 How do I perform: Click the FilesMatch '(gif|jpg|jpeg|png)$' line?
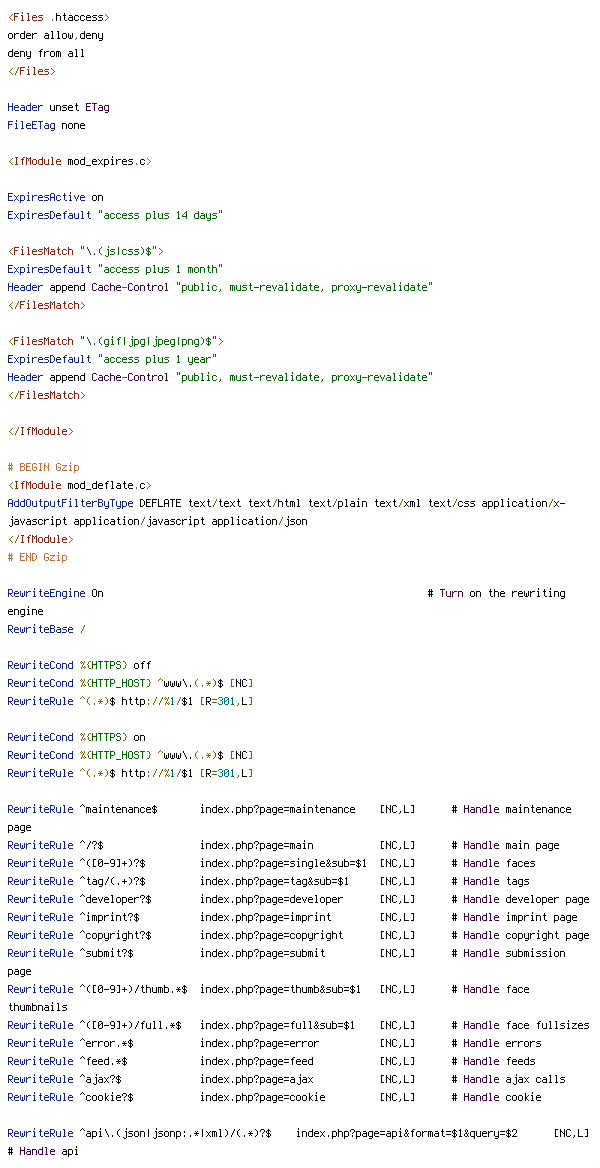(x=116, y=341)
